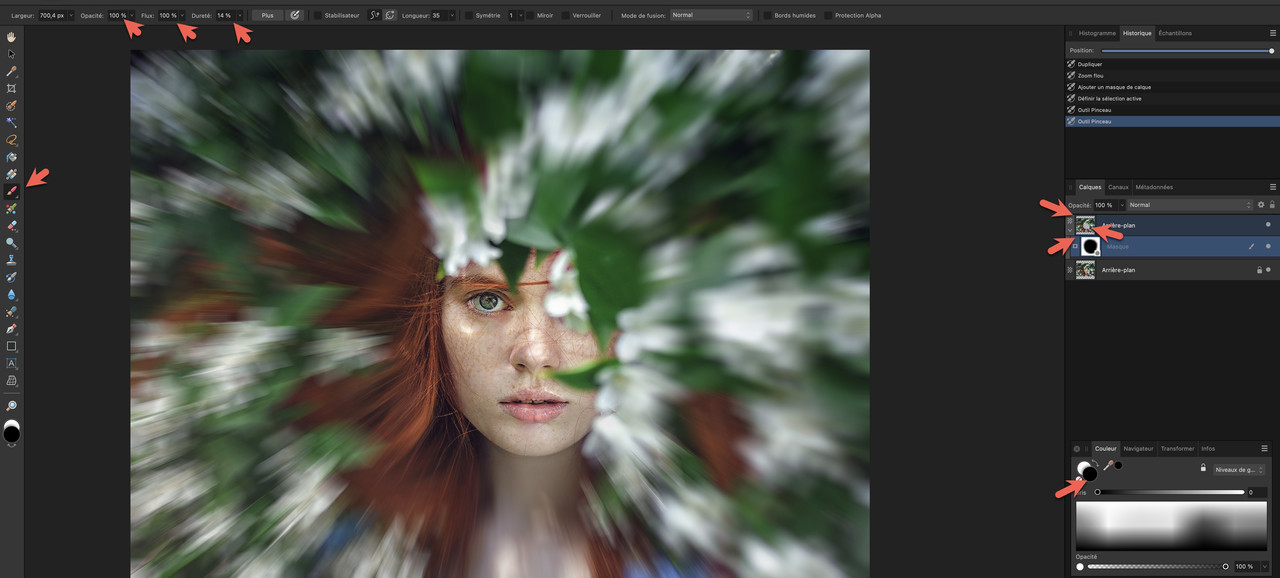The width and height of the screenshot is (1280, 578).
Task: Switch to the Échantillons tab
Action: tap(1175, 33)
